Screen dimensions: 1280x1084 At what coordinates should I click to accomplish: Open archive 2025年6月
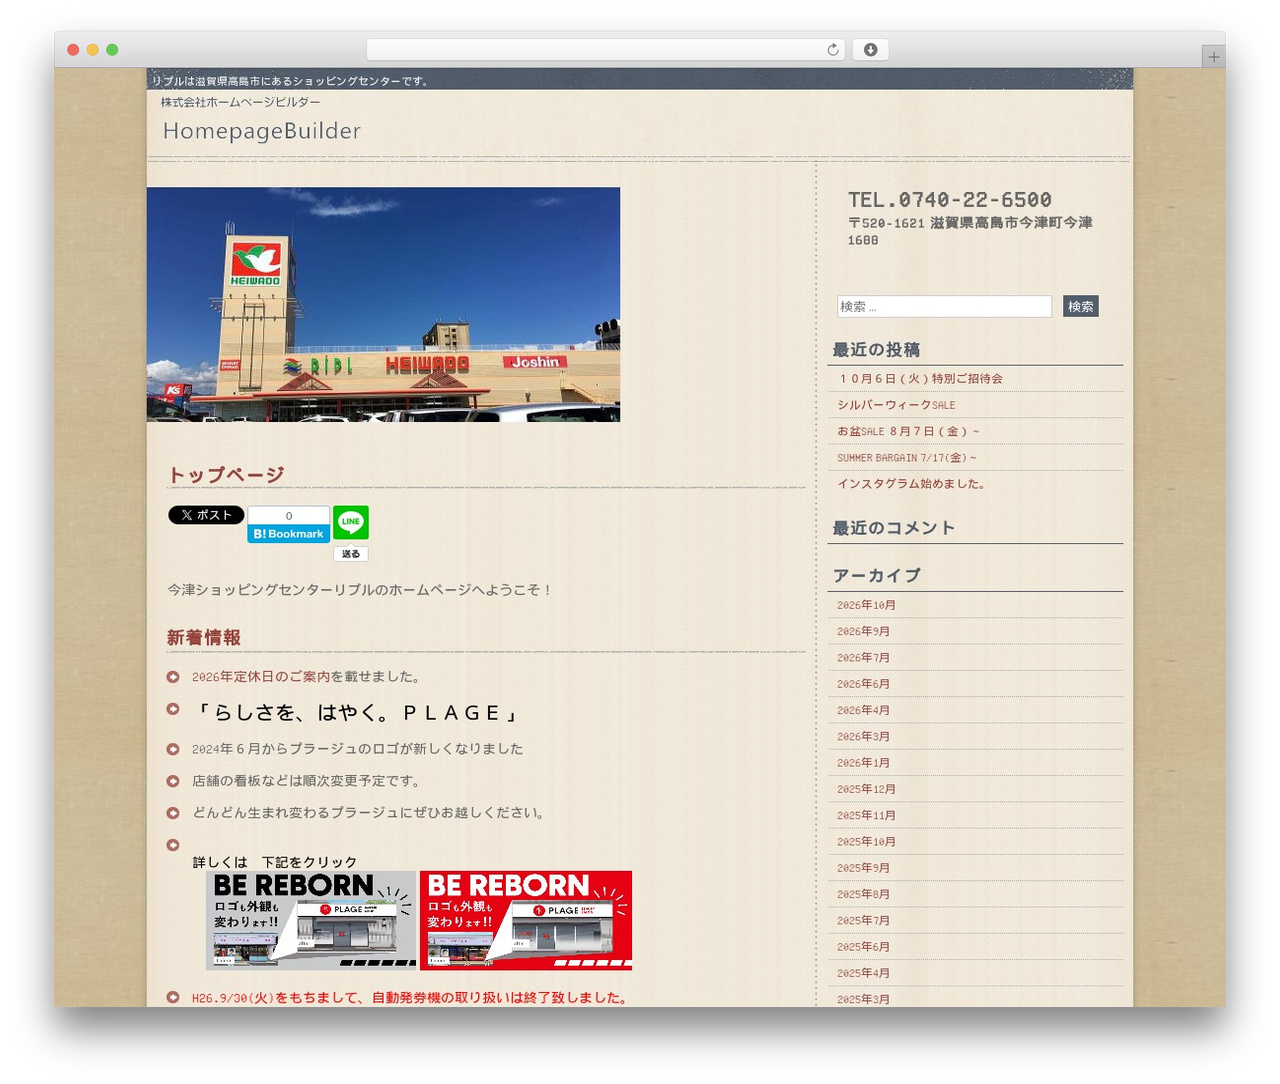pyautogui.click(x=863, y=947)
